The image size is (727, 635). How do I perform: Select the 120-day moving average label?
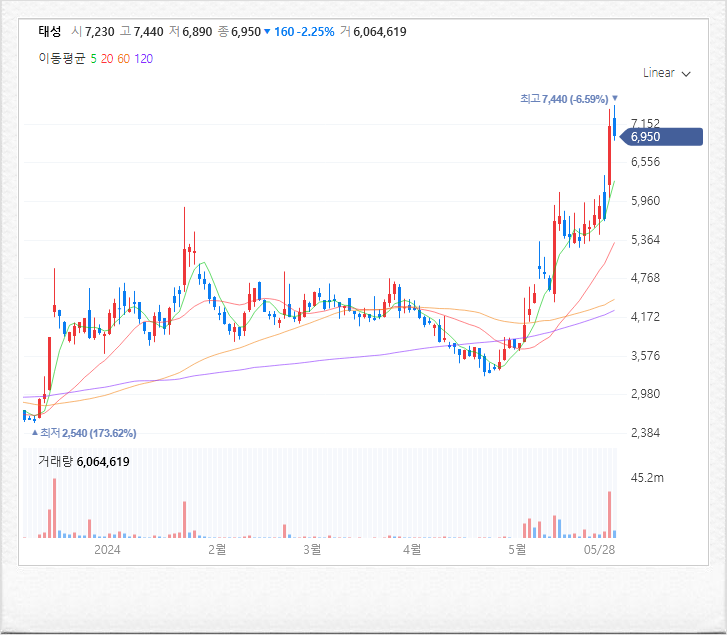point(143,59)
